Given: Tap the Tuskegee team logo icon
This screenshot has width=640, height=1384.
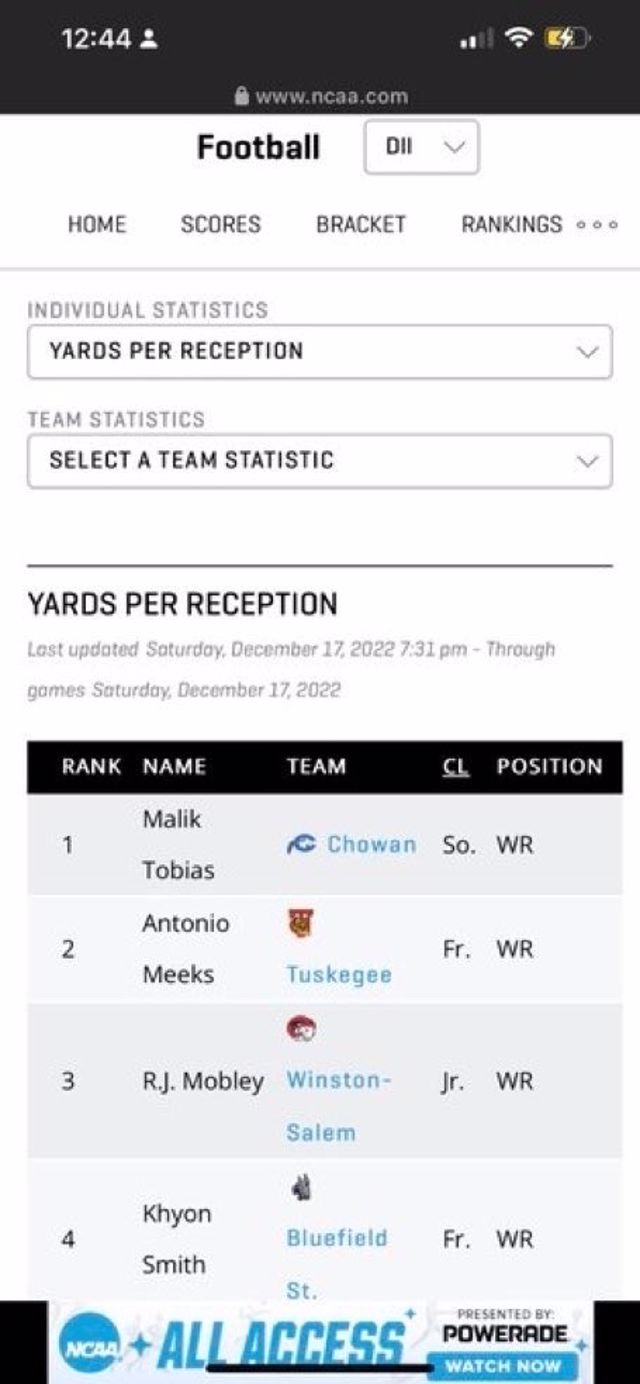Looking at the screenshot, I should pos(299,923).
